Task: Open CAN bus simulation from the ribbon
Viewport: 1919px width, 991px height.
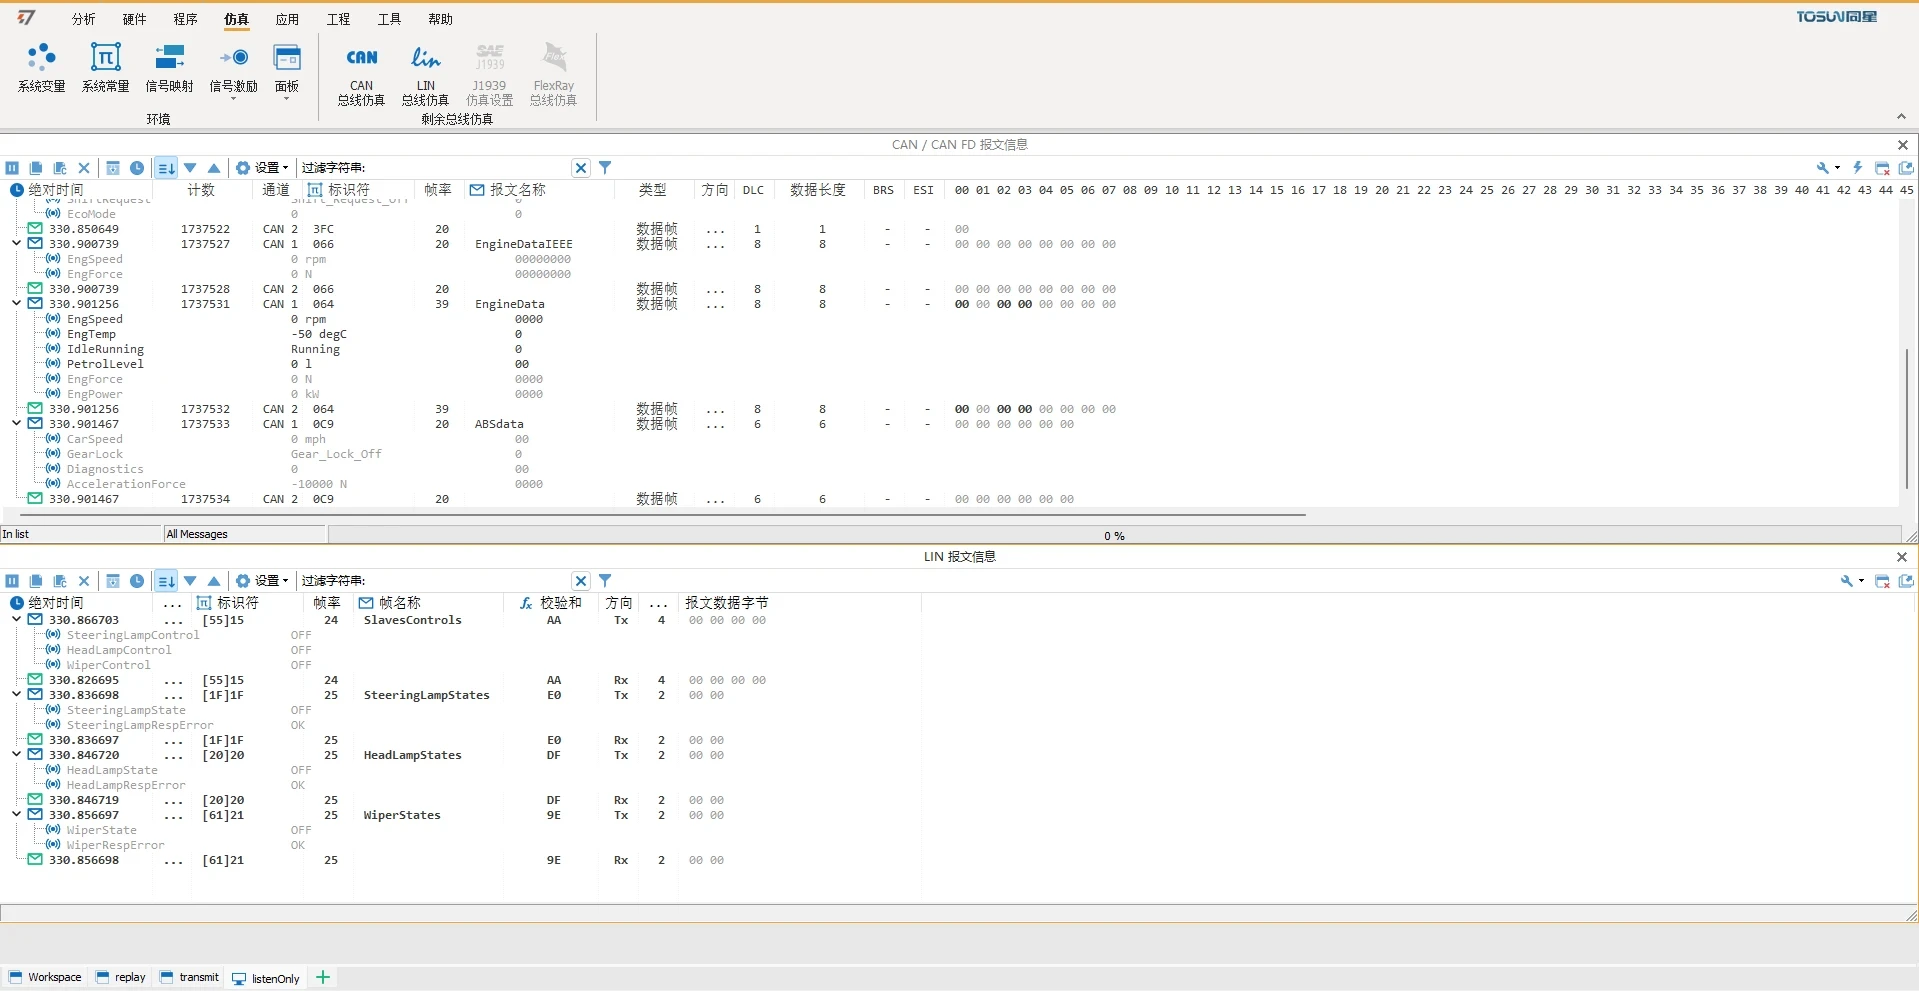Action: click(361, 72)
